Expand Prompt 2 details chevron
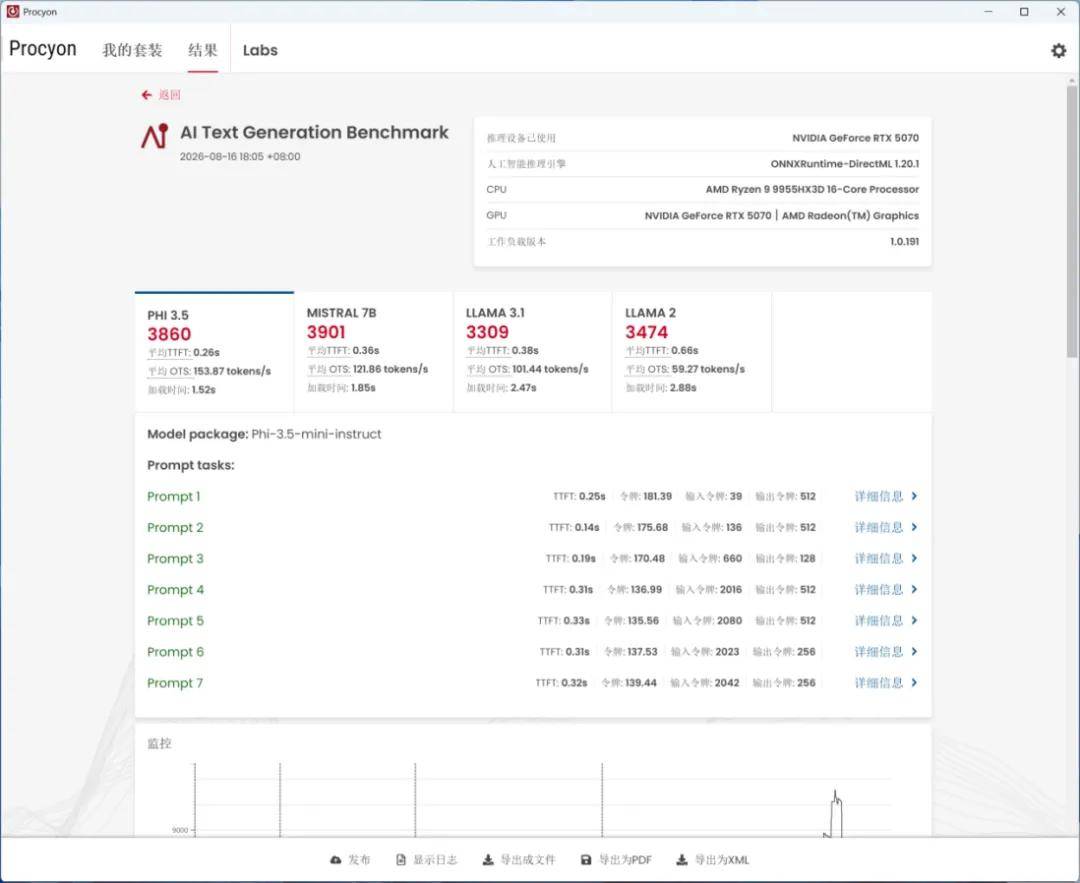Viewport: 1080px width, 883px height. (914, 527)
